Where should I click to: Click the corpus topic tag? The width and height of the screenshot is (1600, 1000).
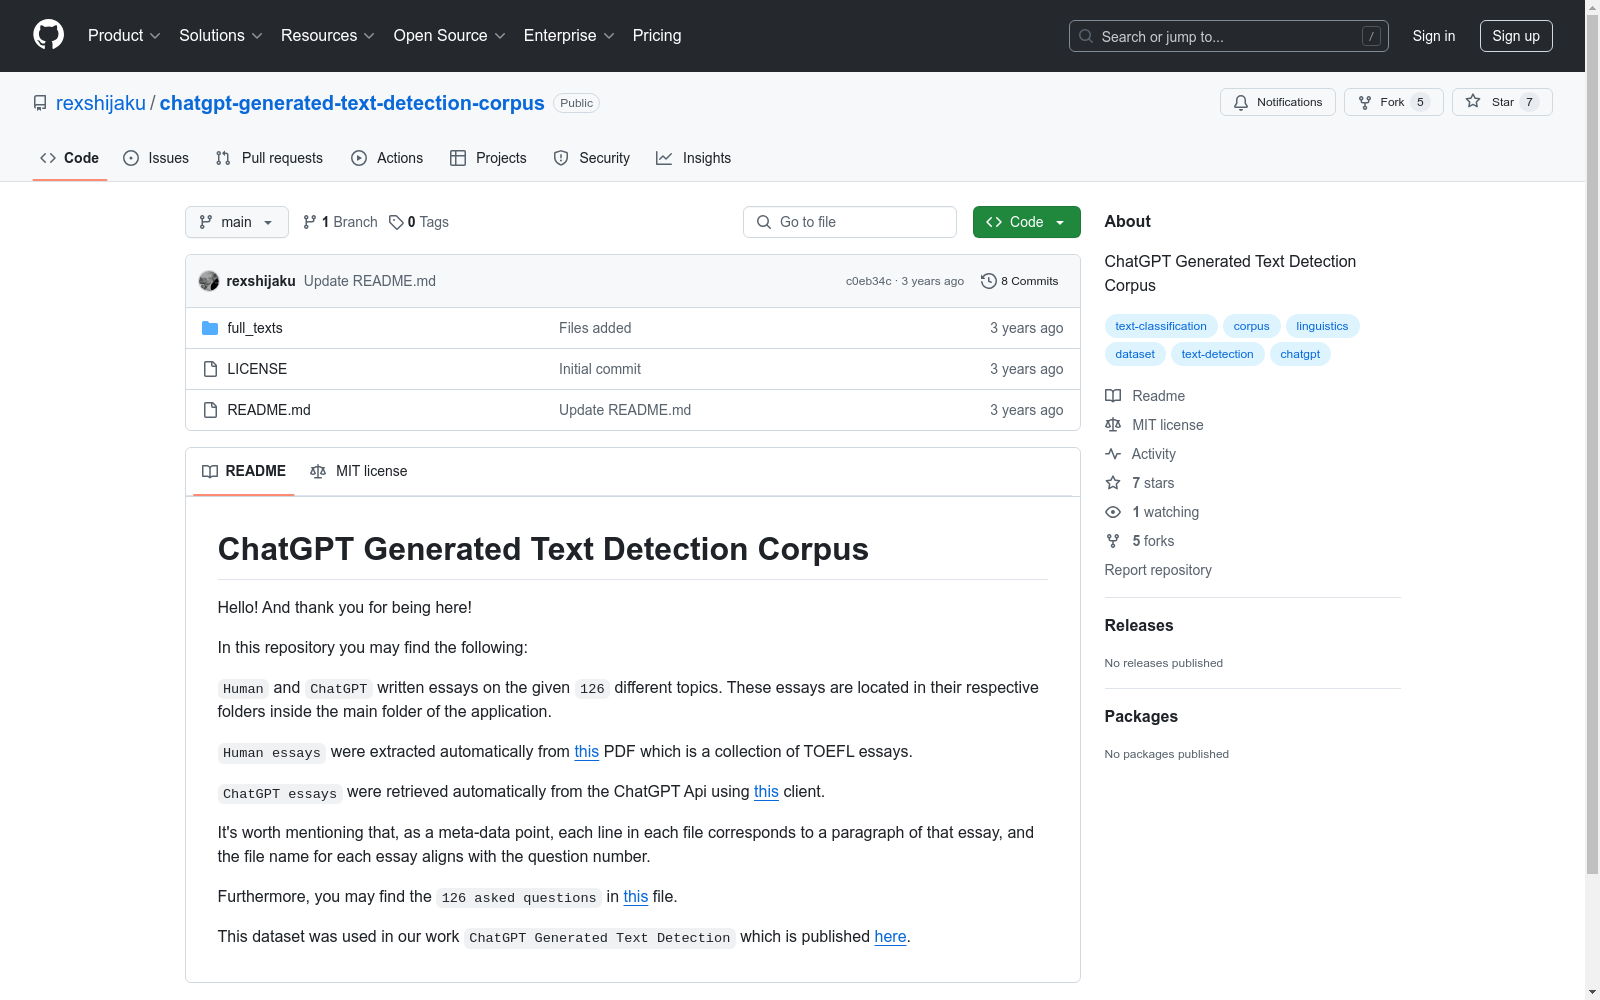(1251, 326)
